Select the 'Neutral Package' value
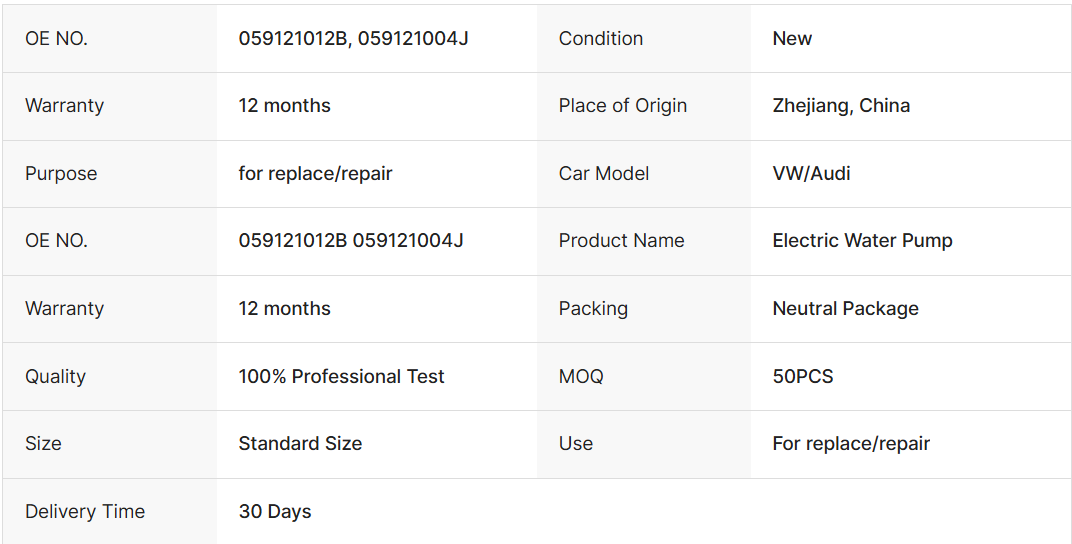1072x544 pixels. pos(845,309)
